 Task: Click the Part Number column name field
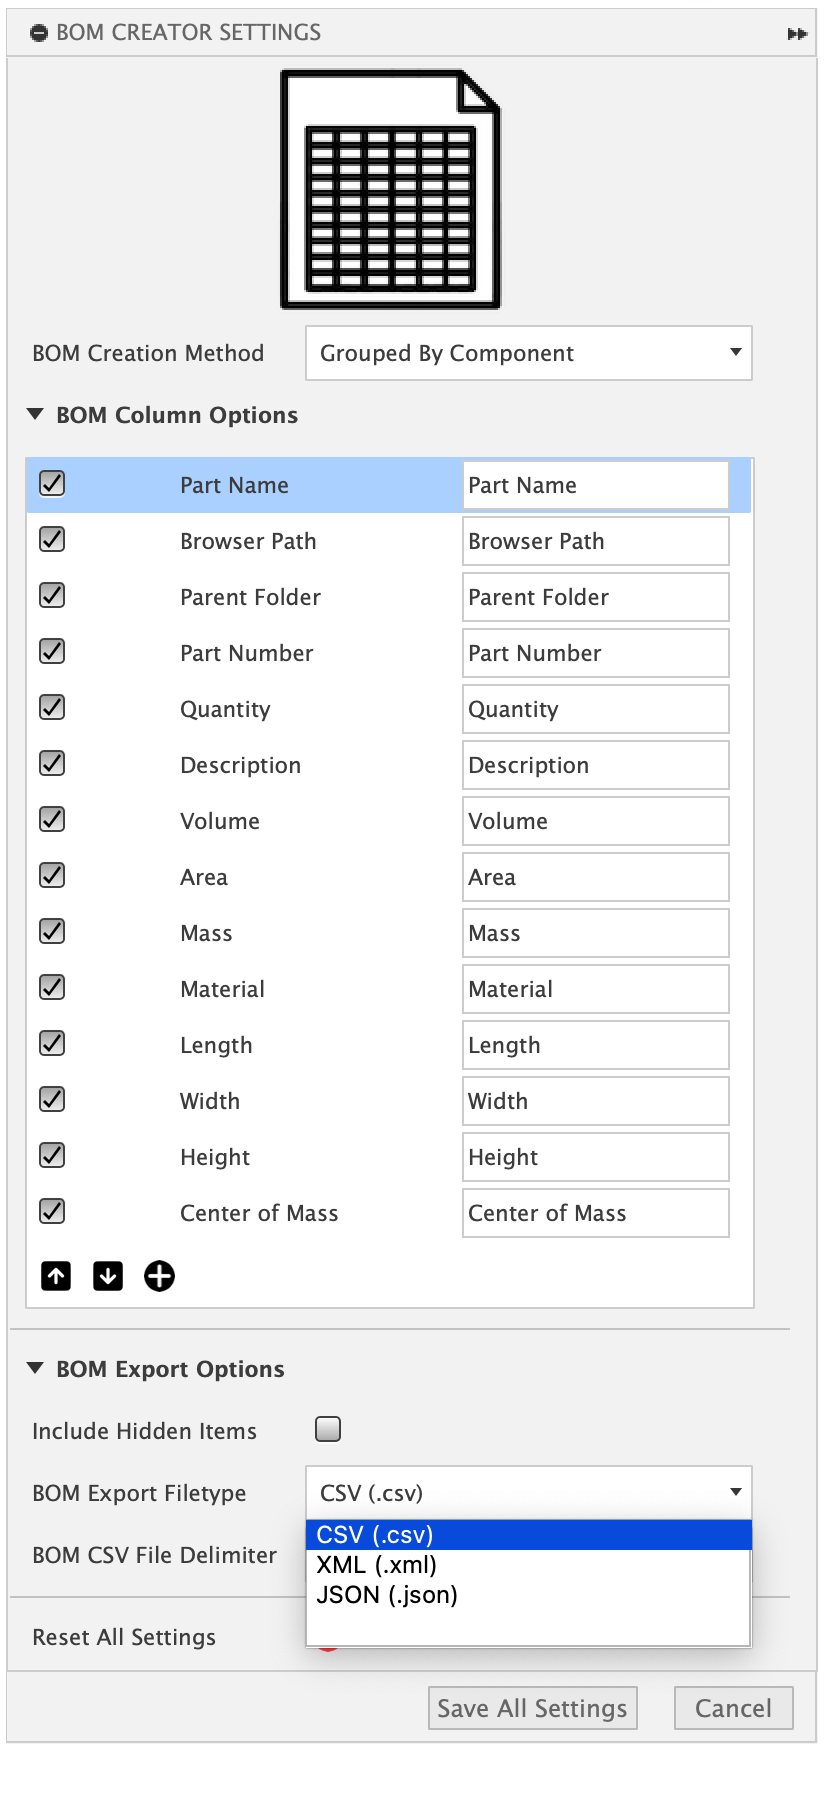595,653
